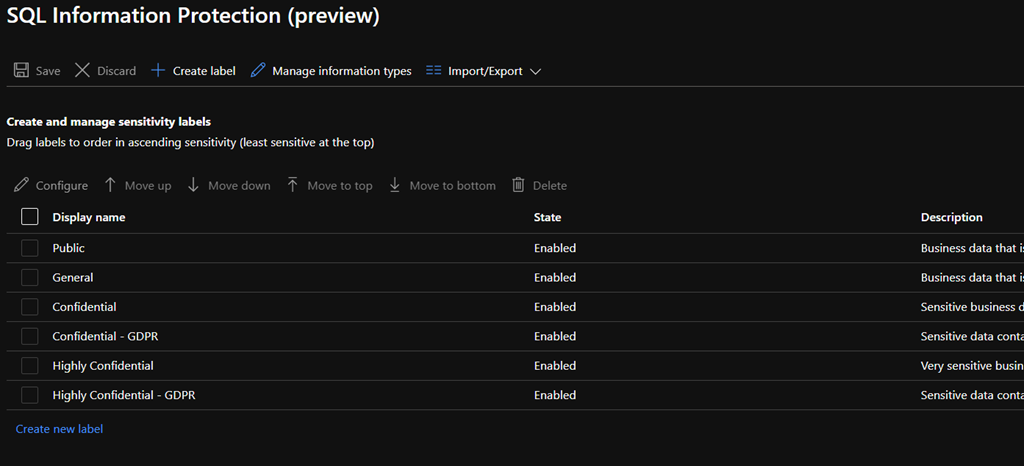Image resolution: width=1024 pixels, height=466 pixels.
Task: Click the Configure pencil icon
Action: pyautogui.click(x=21, y=185)
